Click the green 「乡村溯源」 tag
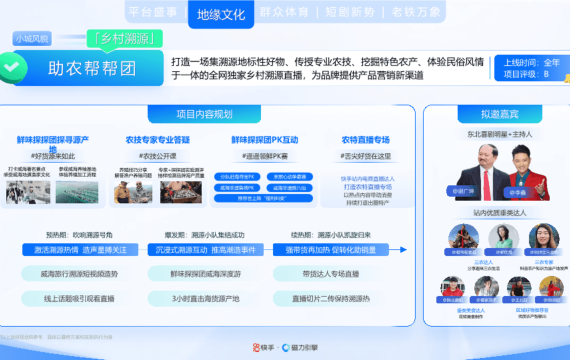 tap(124, 39)
